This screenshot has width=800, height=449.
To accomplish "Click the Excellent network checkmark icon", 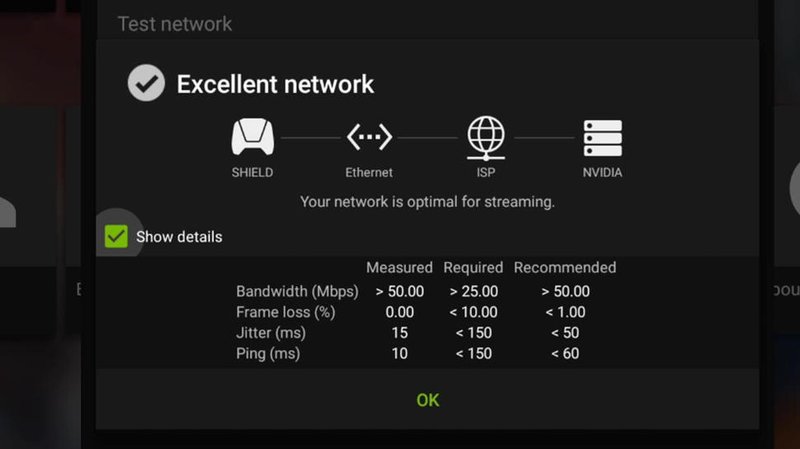I will (146, 83).
